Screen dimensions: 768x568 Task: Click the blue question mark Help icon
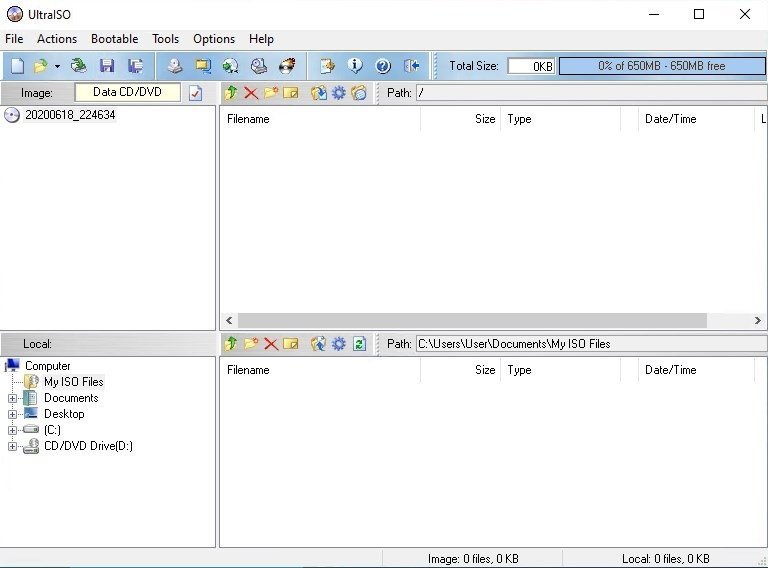[383, 66]
